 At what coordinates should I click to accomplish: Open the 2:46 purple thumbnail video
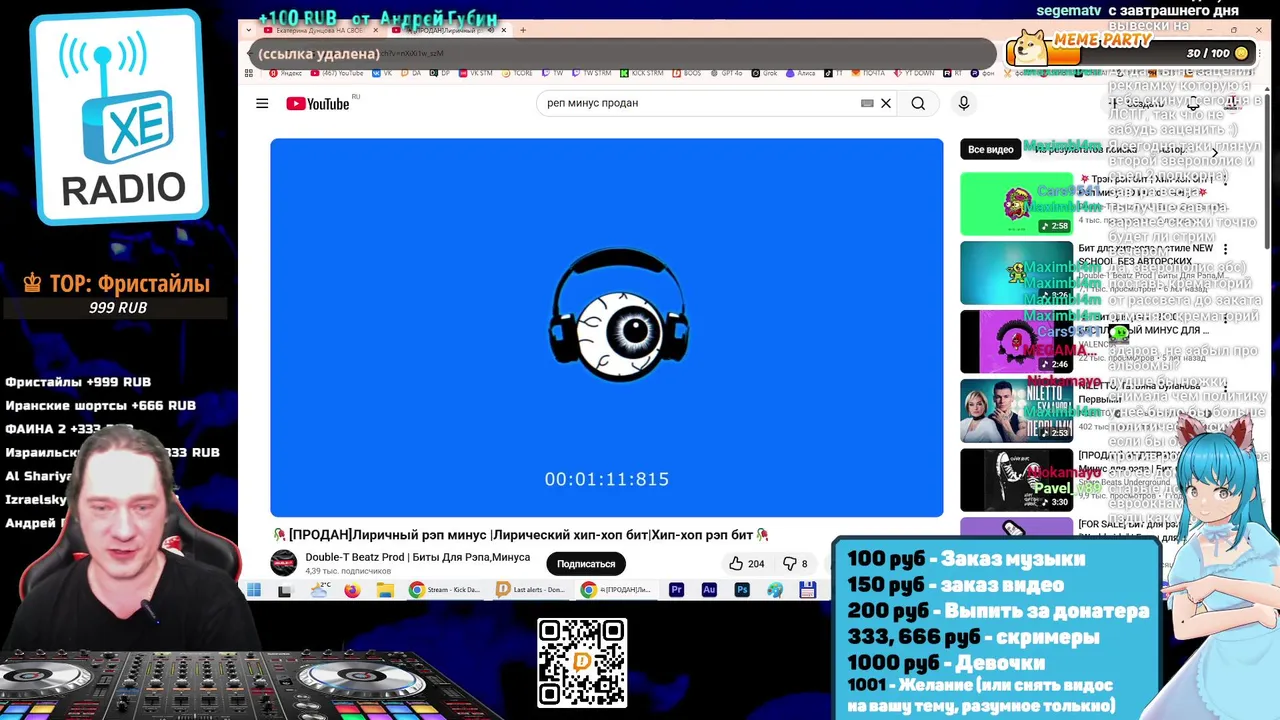pos(1016,342)
